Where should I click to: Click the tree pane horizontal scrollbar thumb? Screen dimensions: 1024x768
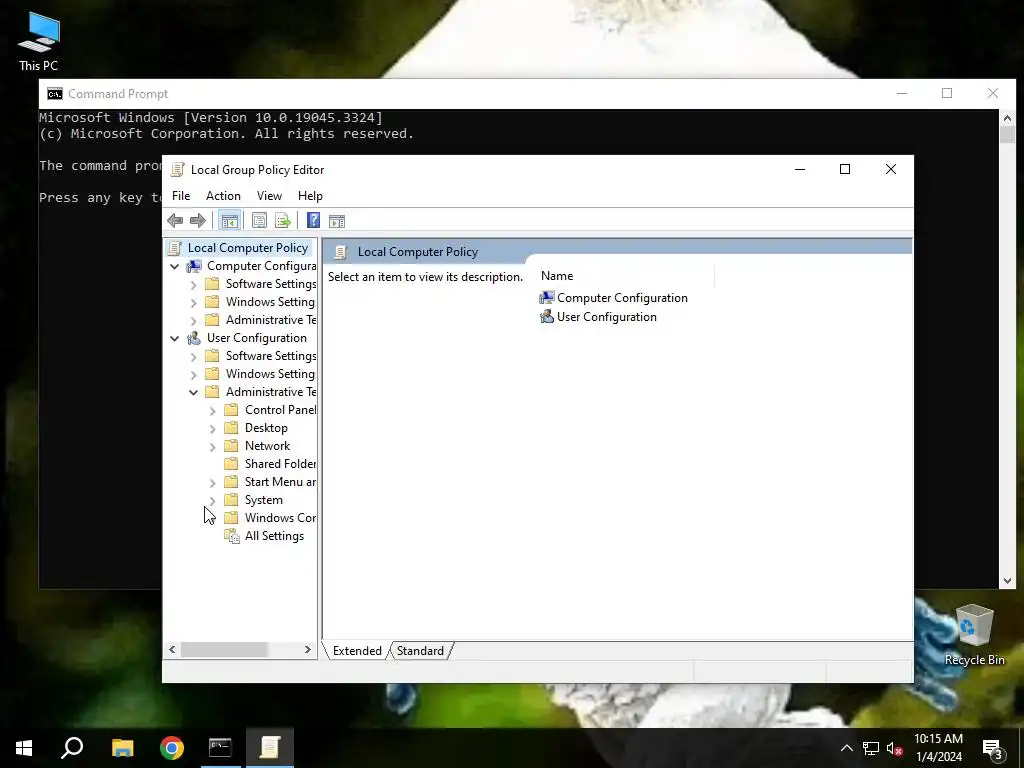click(x=224, y=650)
